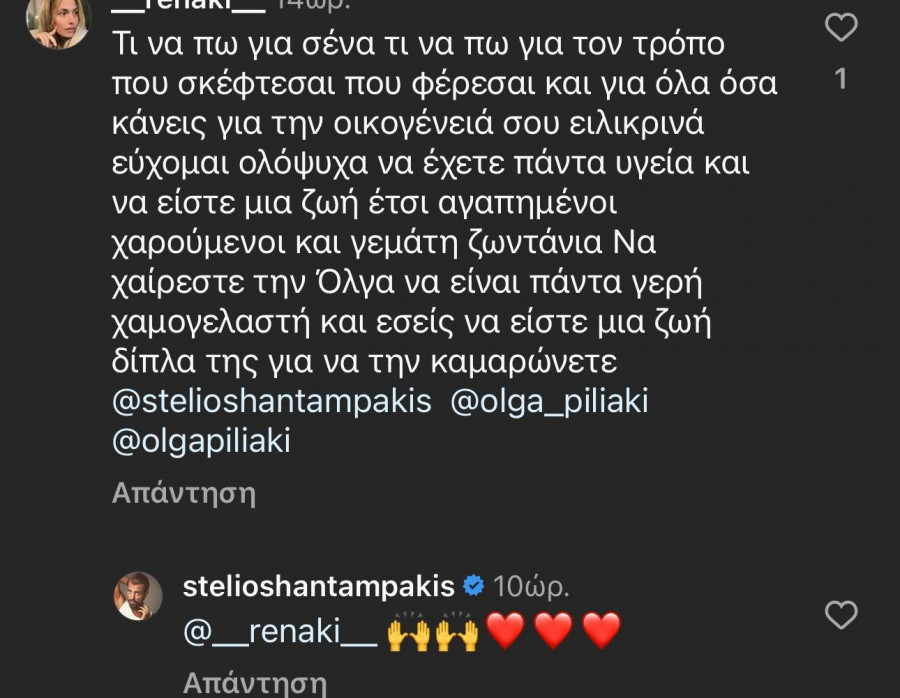Image resolution: width=900 pixels, height=698 pixels.
Task: Open the stelioshantampakis username in the reply
Action: click(319, 586)
